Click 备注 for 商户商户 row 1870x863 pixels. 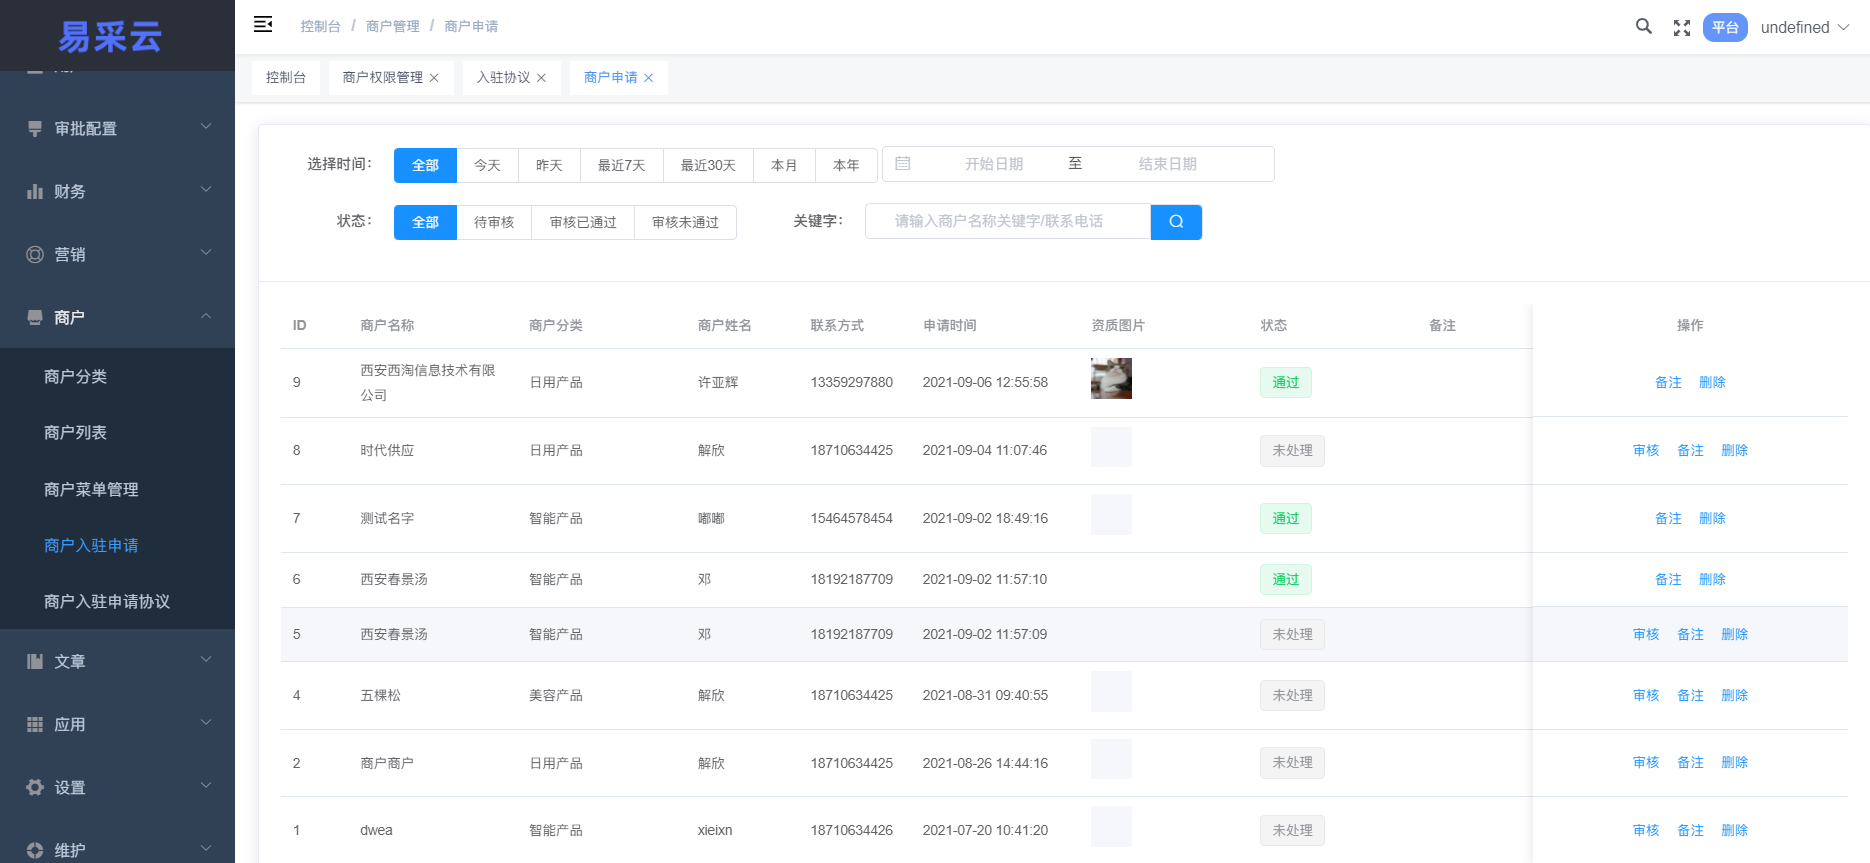1690,763
